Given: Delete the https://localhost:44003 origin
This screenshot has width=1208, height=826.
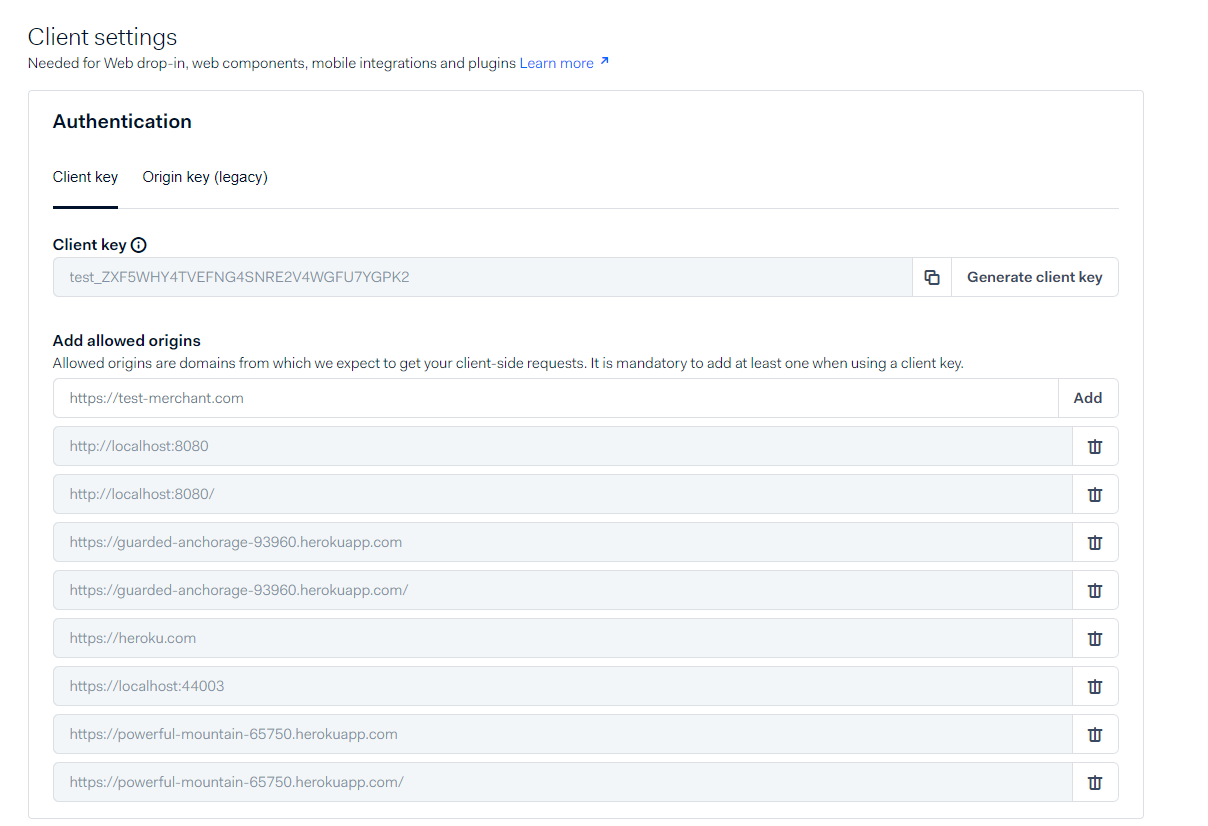Looking at the screenshot, I should (1095, 686).
